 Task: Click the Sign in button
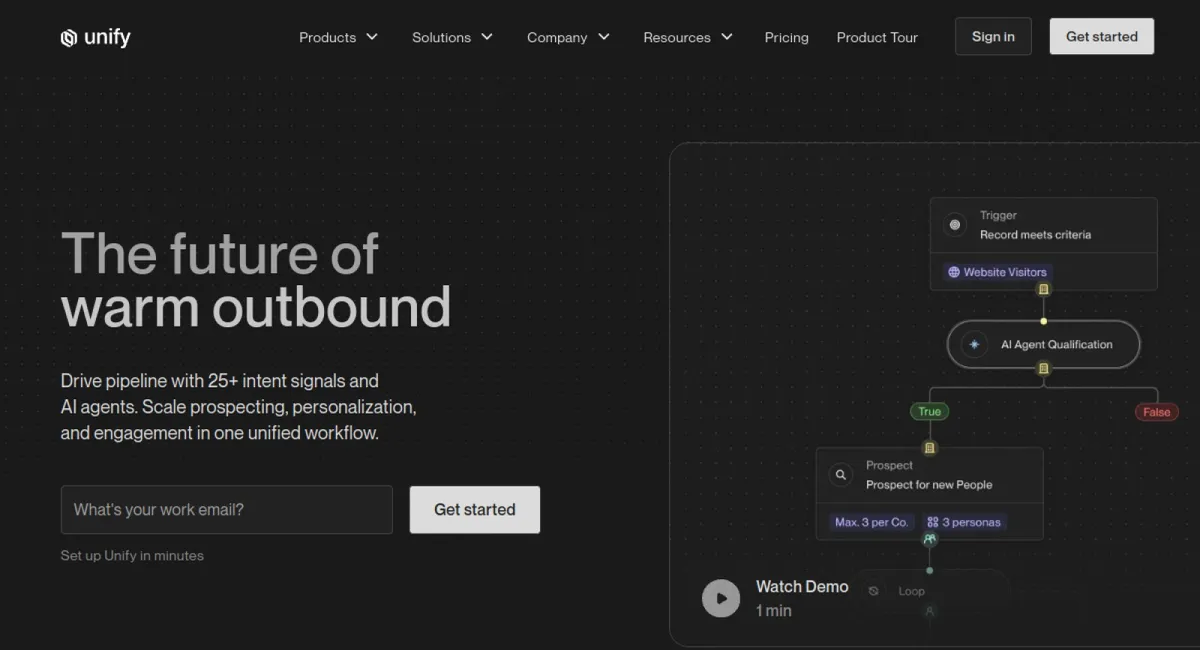point(993,36)
